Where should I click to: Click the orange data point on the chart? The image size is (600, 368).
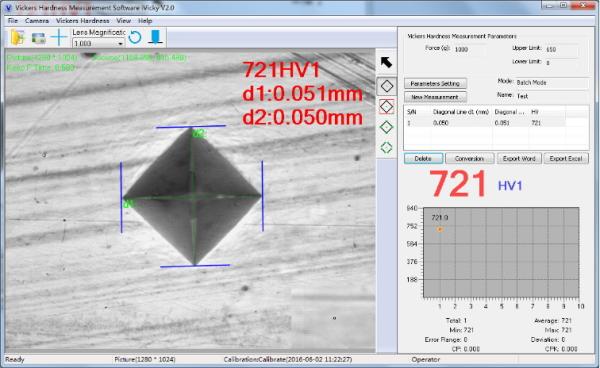[x=440, y=230]
